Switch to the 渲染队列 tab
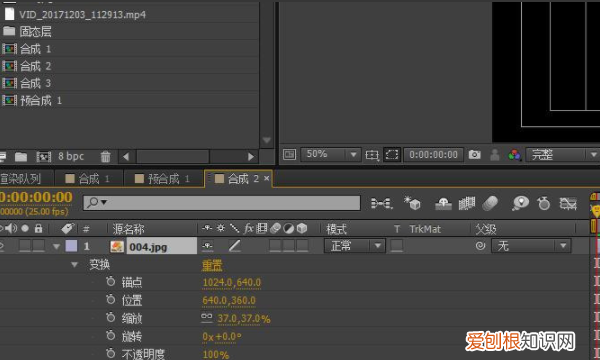 point(21,179)
